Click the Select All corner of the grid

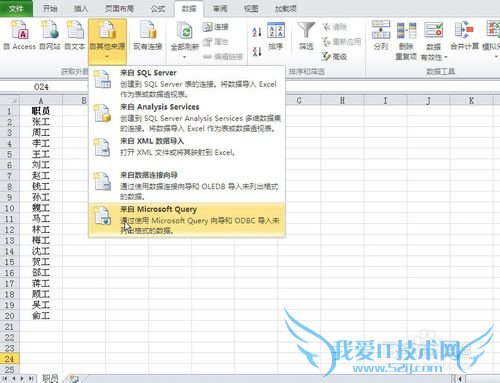pos(10,100)
